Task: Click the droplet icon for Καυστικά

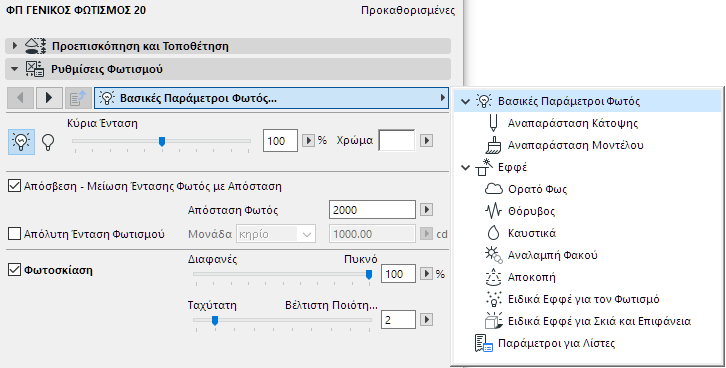Action: click(494, 233)
